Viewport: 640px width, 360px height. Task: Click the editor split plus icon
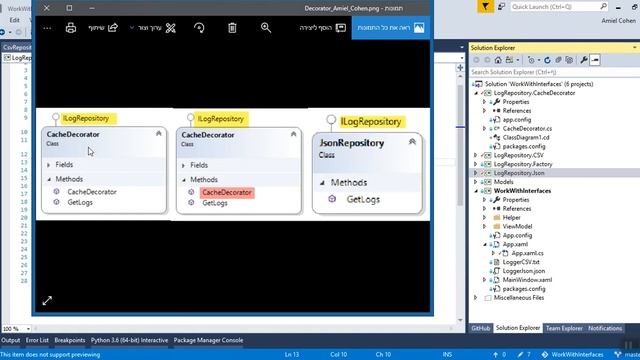pyautogui.click(x=460, y=68)
